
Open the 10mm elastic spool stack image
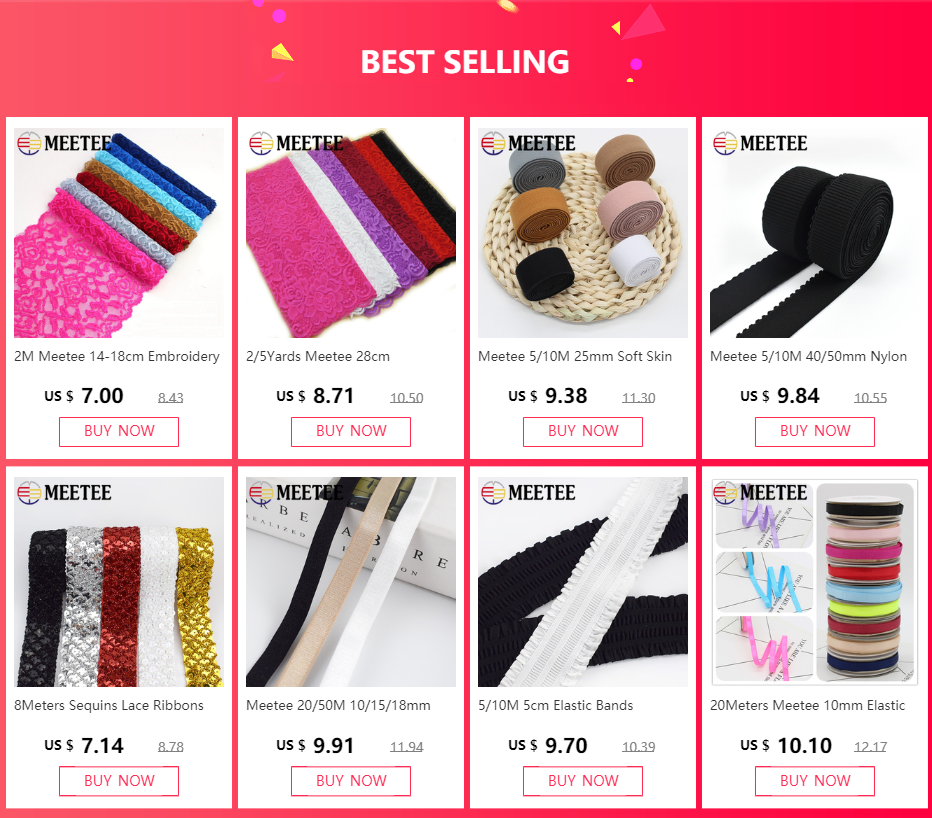[814, 582]
